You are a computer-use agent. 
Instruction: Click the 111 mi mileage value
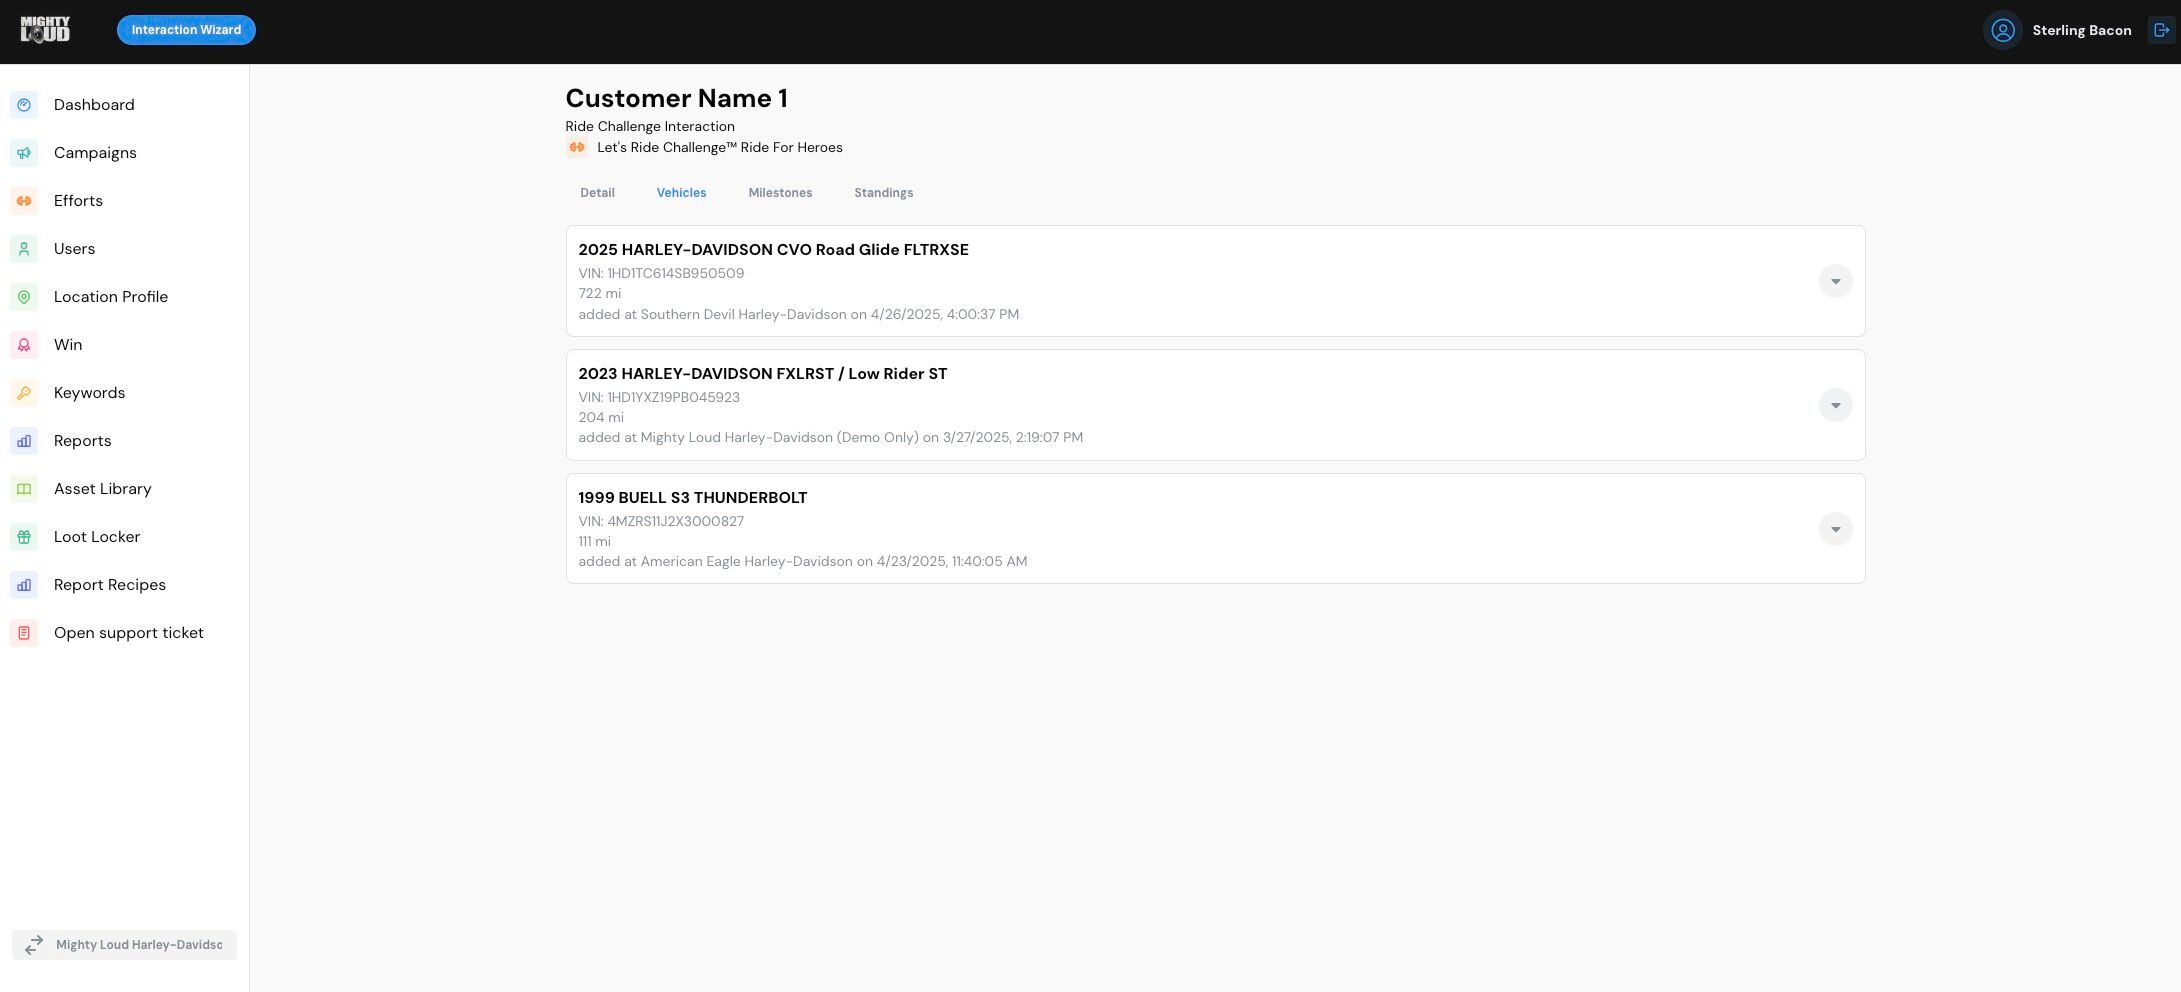coord(594,541)
